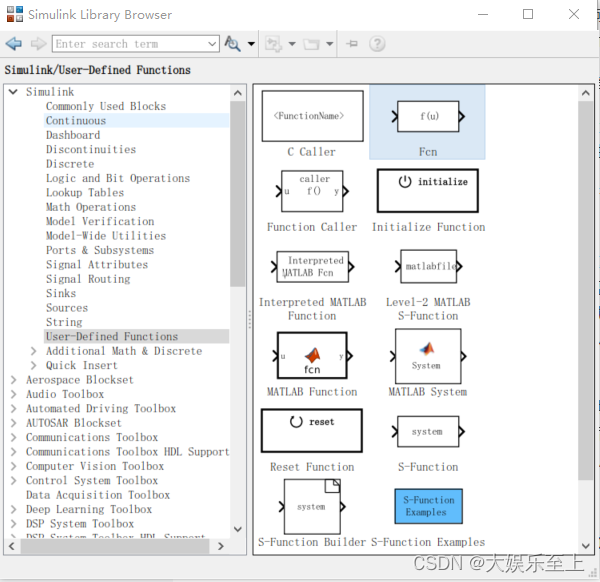Click the grayed forward arrow button
Screen dimensions: 600x582
(38, 44)
